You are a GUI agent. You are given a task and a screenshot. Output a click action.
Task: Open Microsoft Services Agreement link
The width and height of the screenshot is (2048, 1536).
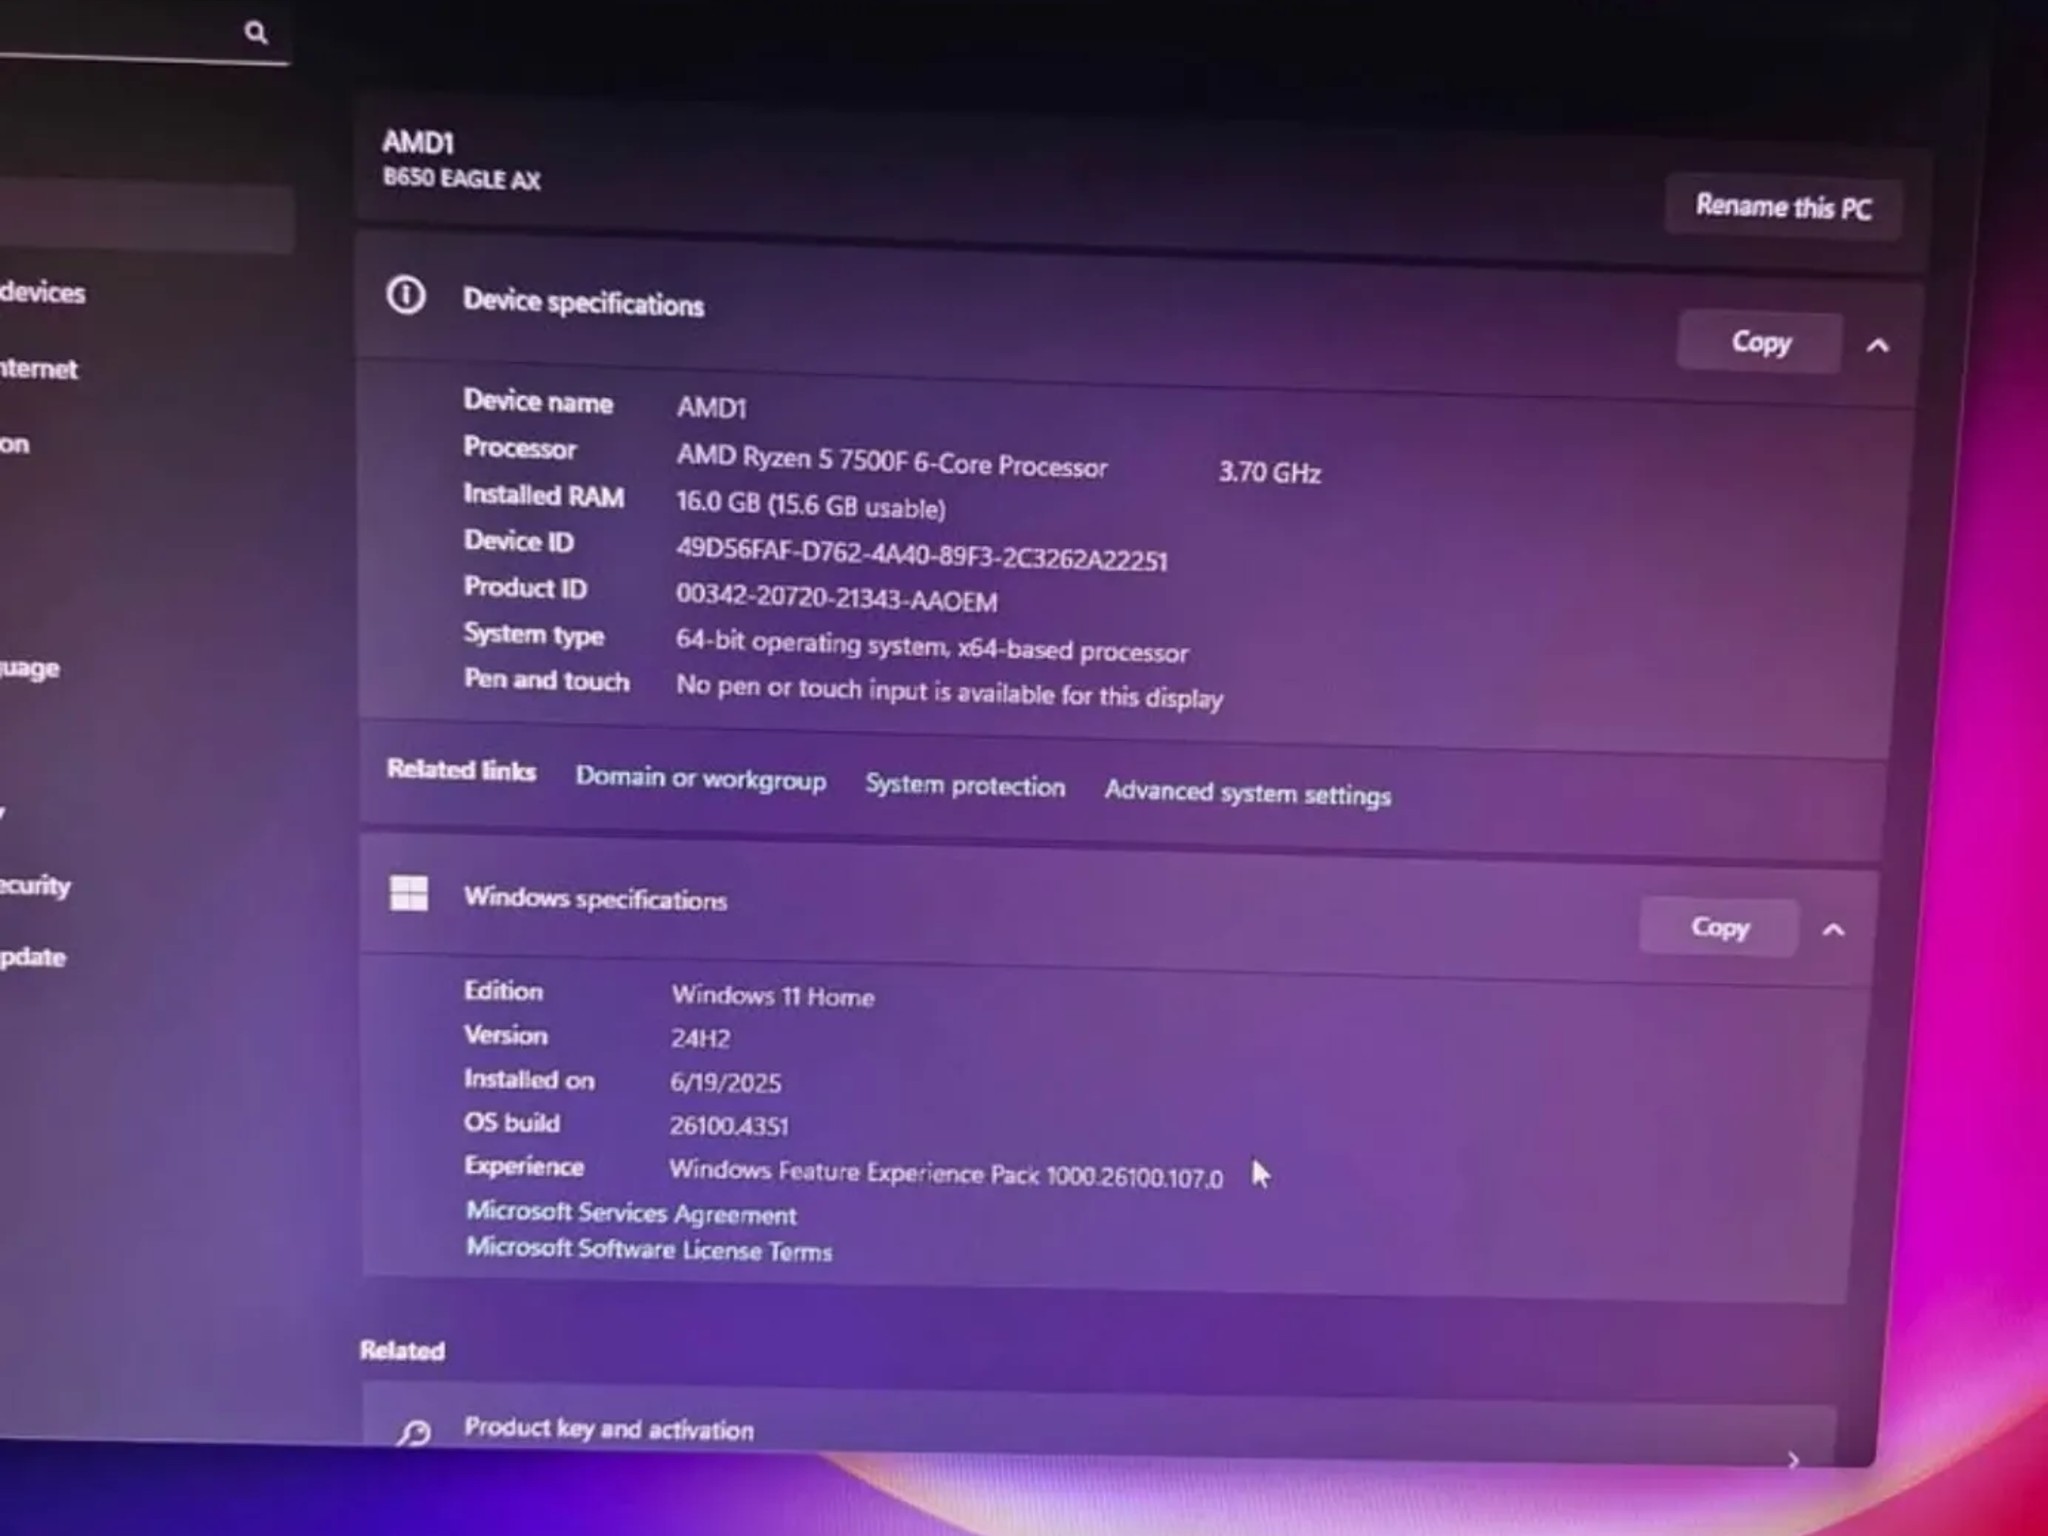(x=631, y=1213)
